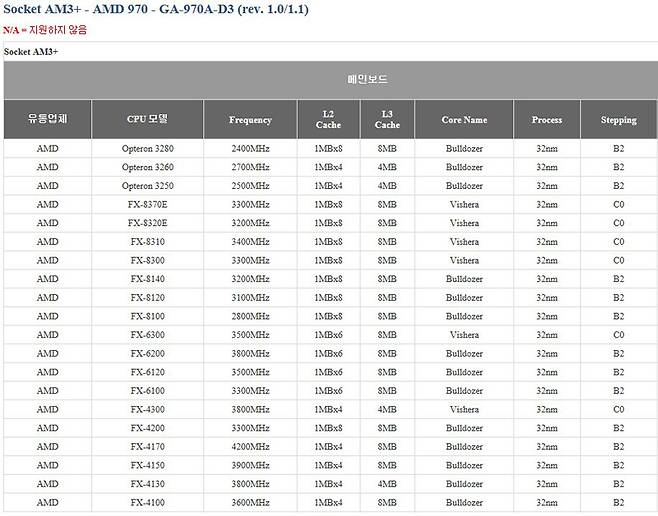Select the Opteron 3250 model cell
Image resolution: width=658 pixels, height=516 pixels.
[148, 186]
